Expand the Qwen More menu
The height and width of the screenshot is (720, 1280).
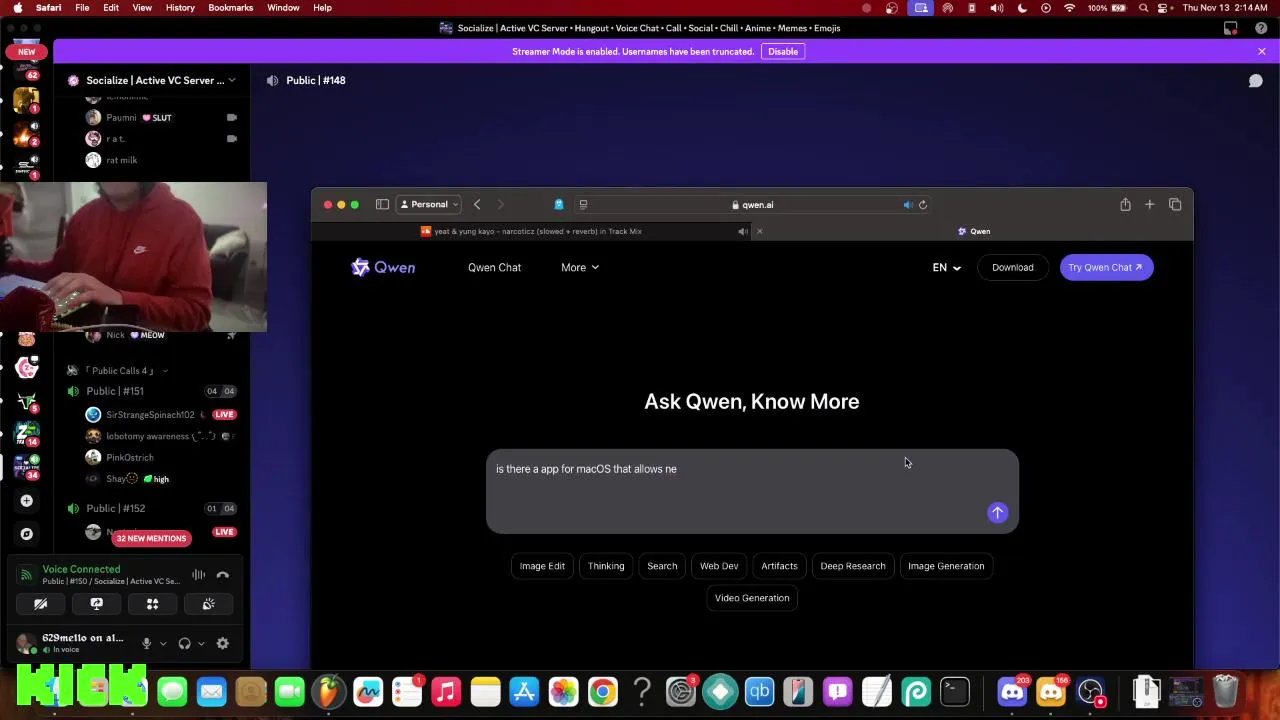(580, 267)
